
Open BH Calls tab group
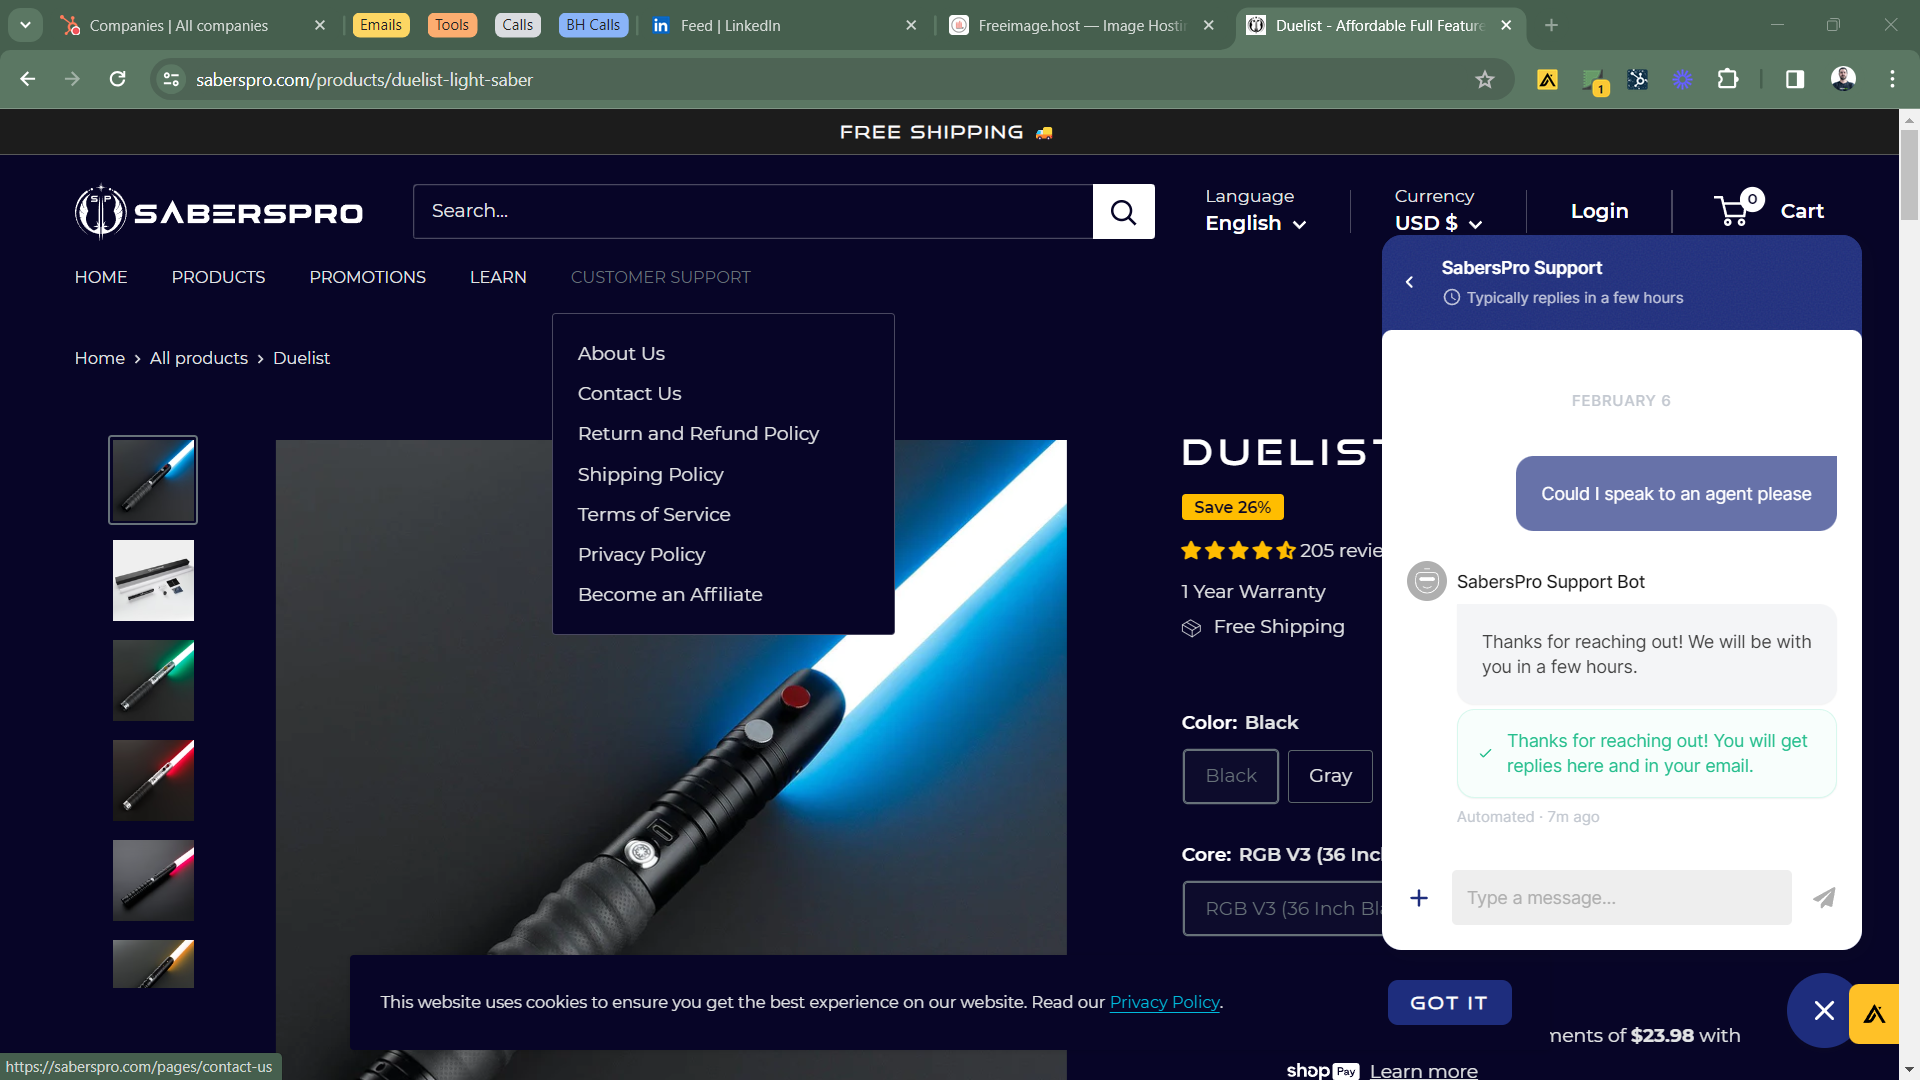593,25
